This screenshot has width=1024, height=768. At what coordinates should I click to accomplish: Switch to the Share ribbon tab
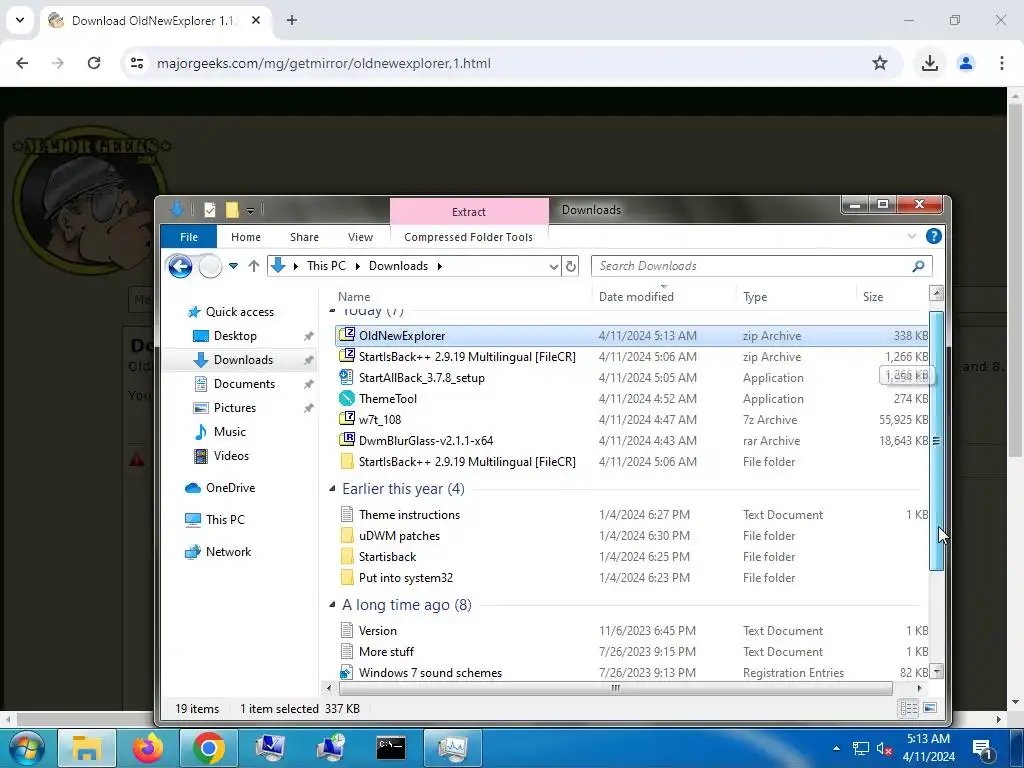tap(304, 237)
